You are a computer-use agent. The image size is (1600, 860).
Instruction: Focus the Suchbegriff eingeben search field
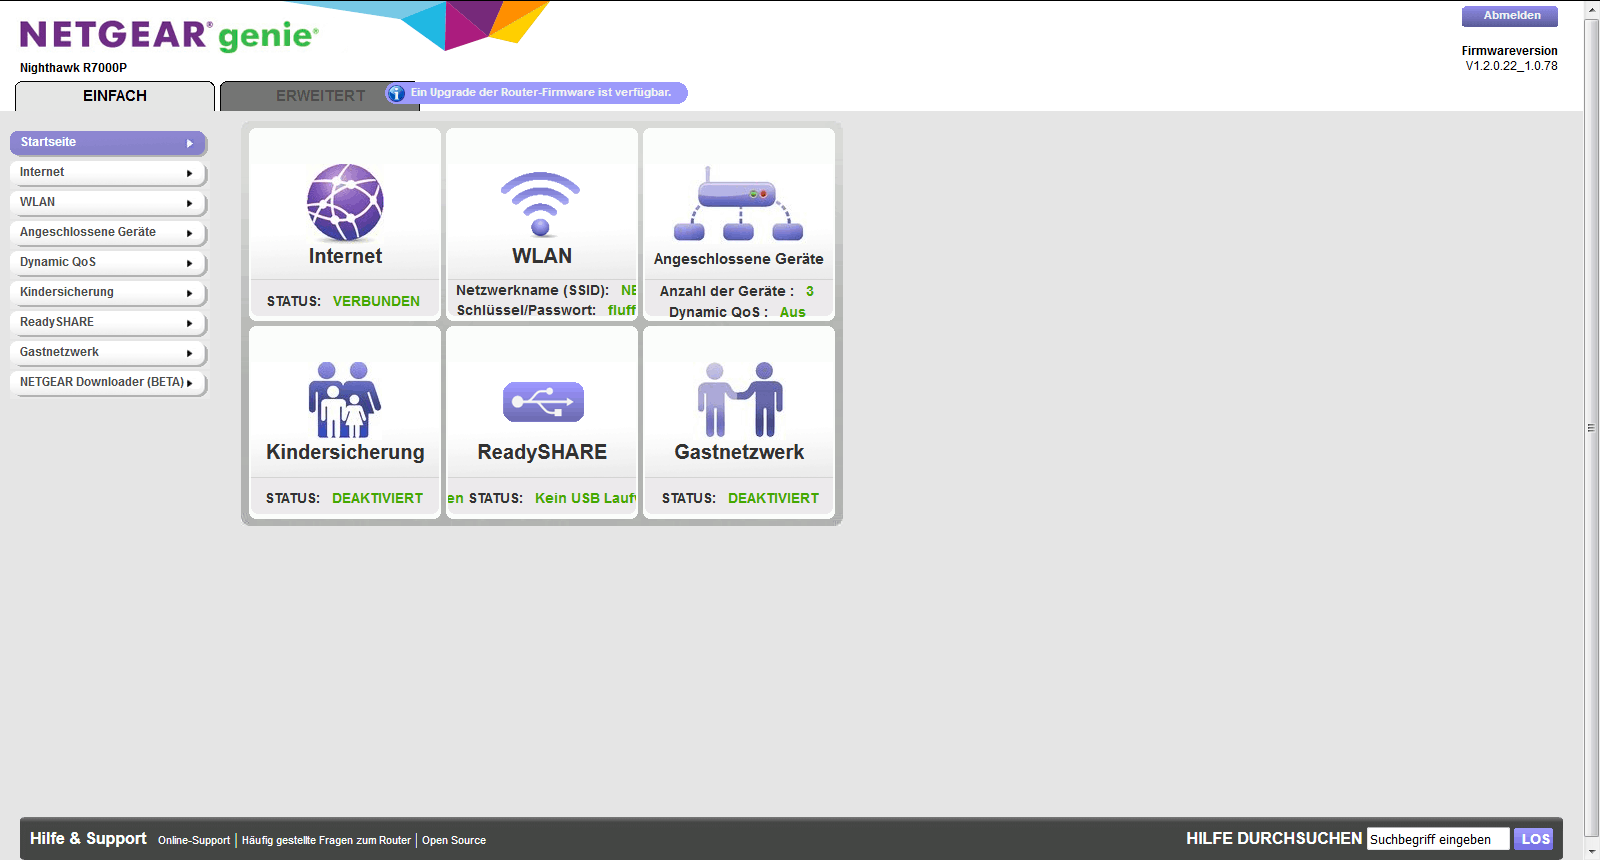pos(1438,839)
